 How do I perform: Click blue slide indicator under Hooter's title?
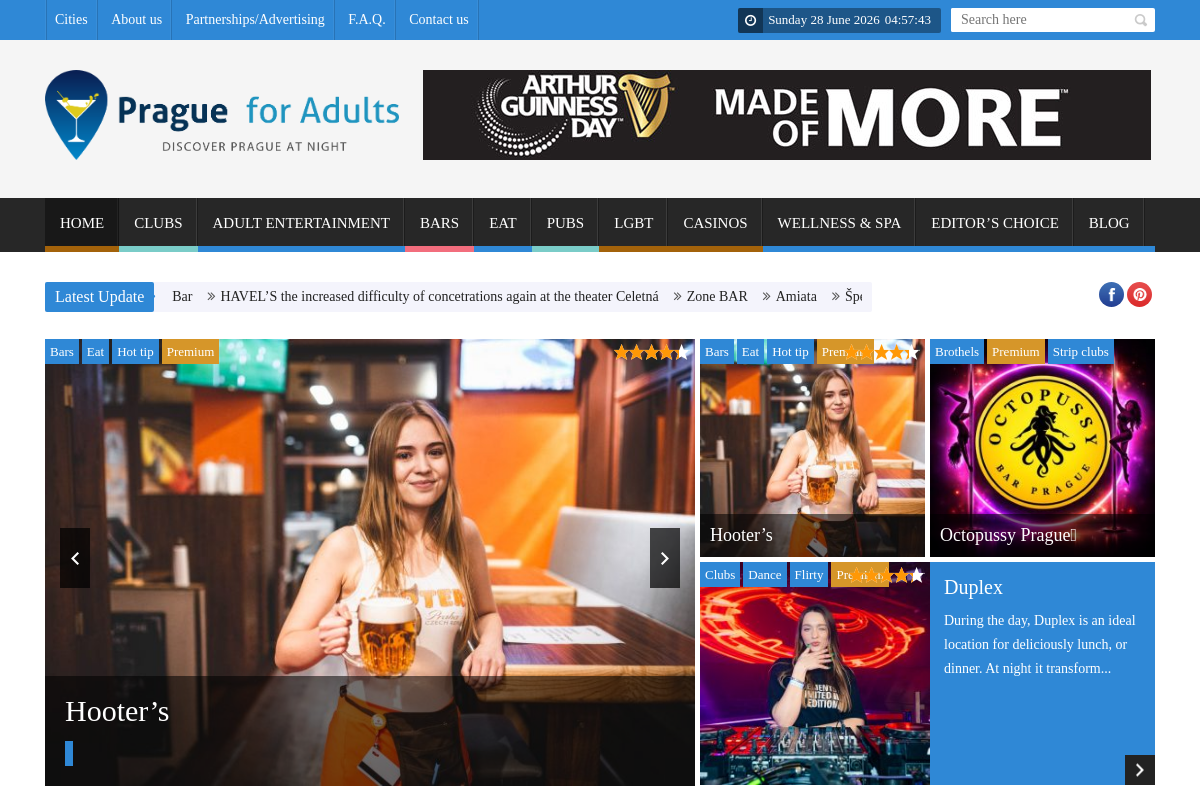[x=69, y=754]
